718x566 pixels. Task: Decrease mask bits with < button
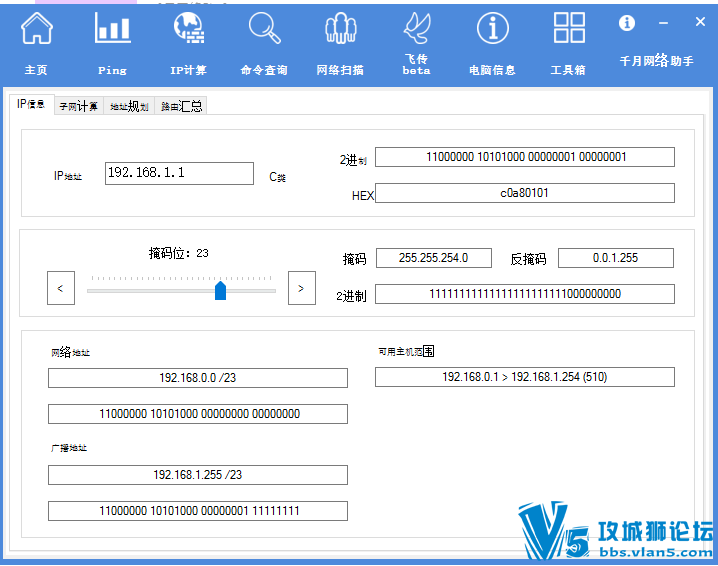[61, 288]
